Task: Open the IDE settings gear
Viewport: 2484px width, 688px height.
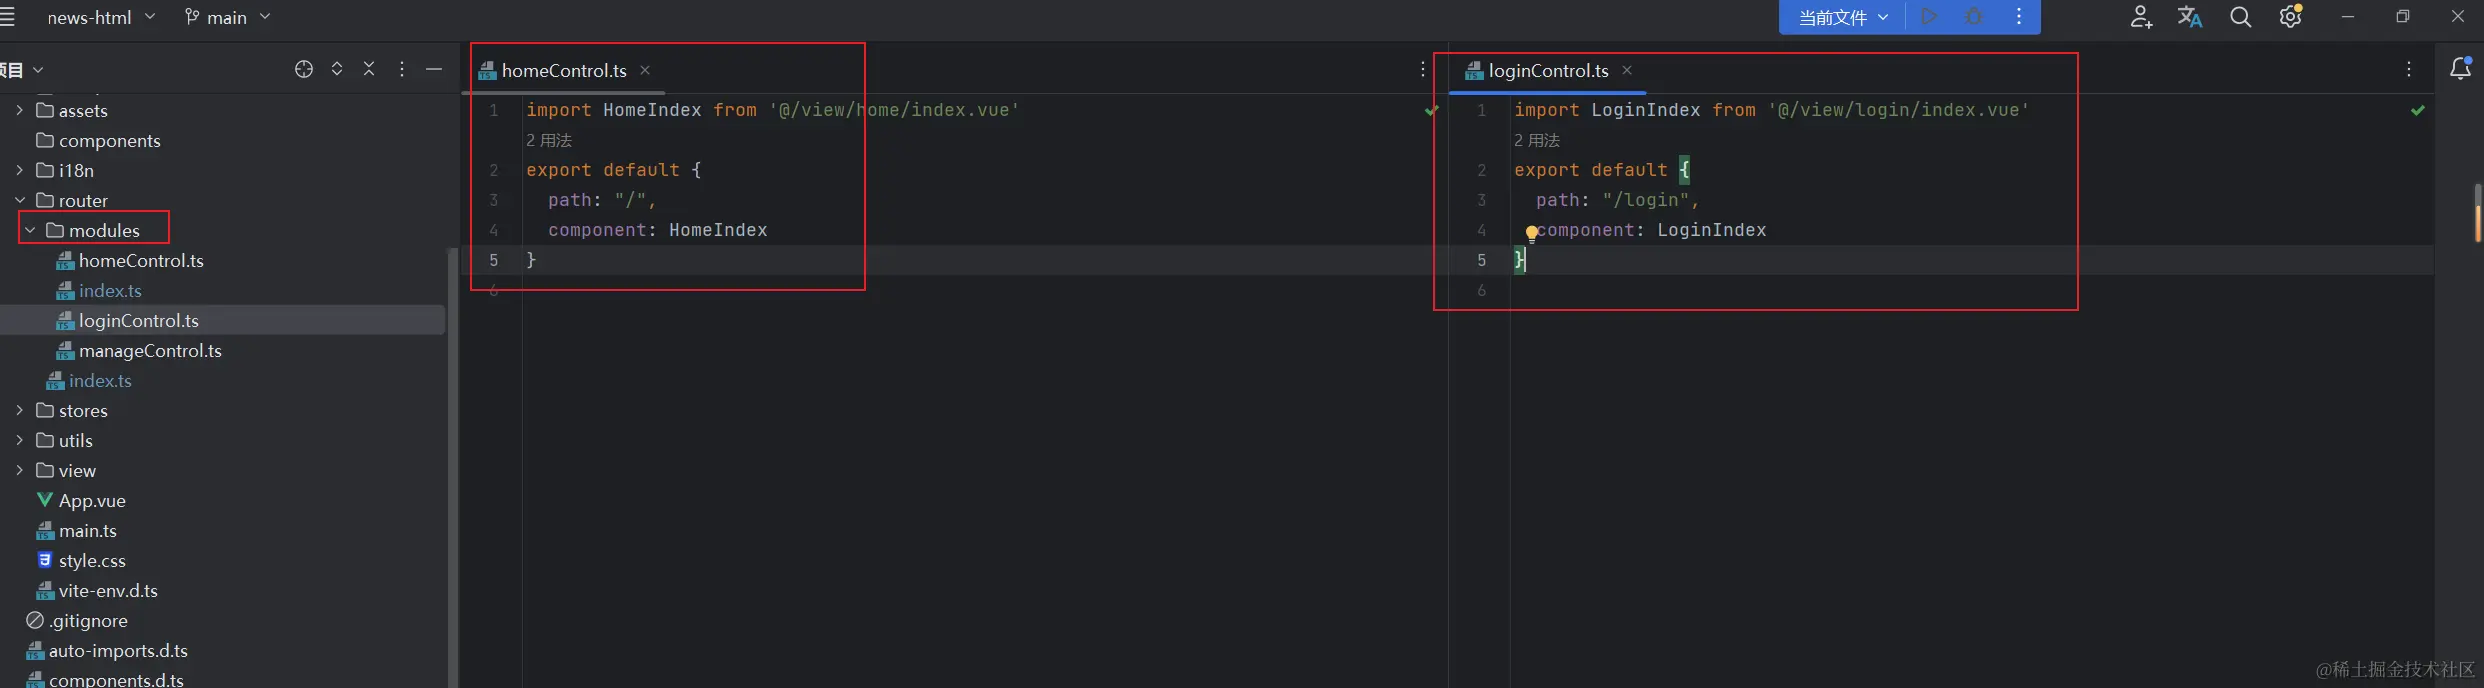Action: pos(2290,17)
